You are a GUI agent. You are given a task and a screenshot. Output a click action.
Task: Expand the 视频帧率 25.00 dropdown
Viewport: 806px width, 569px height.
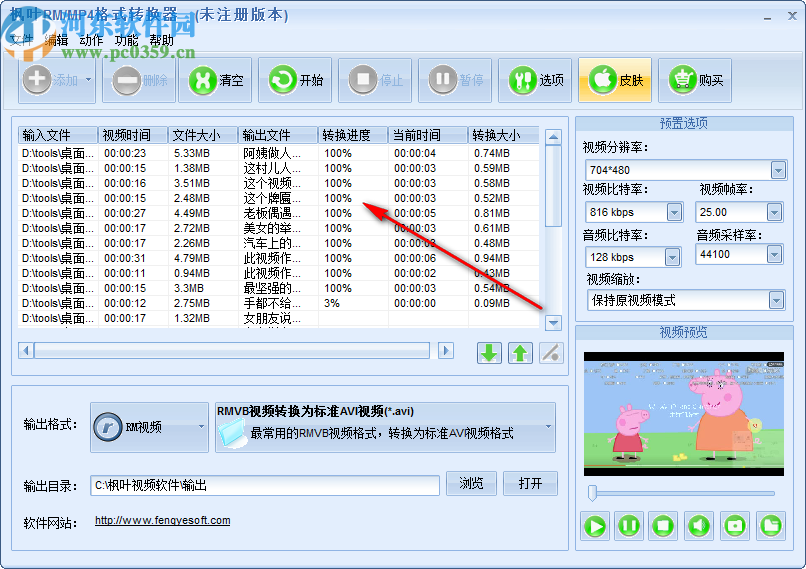774,212
